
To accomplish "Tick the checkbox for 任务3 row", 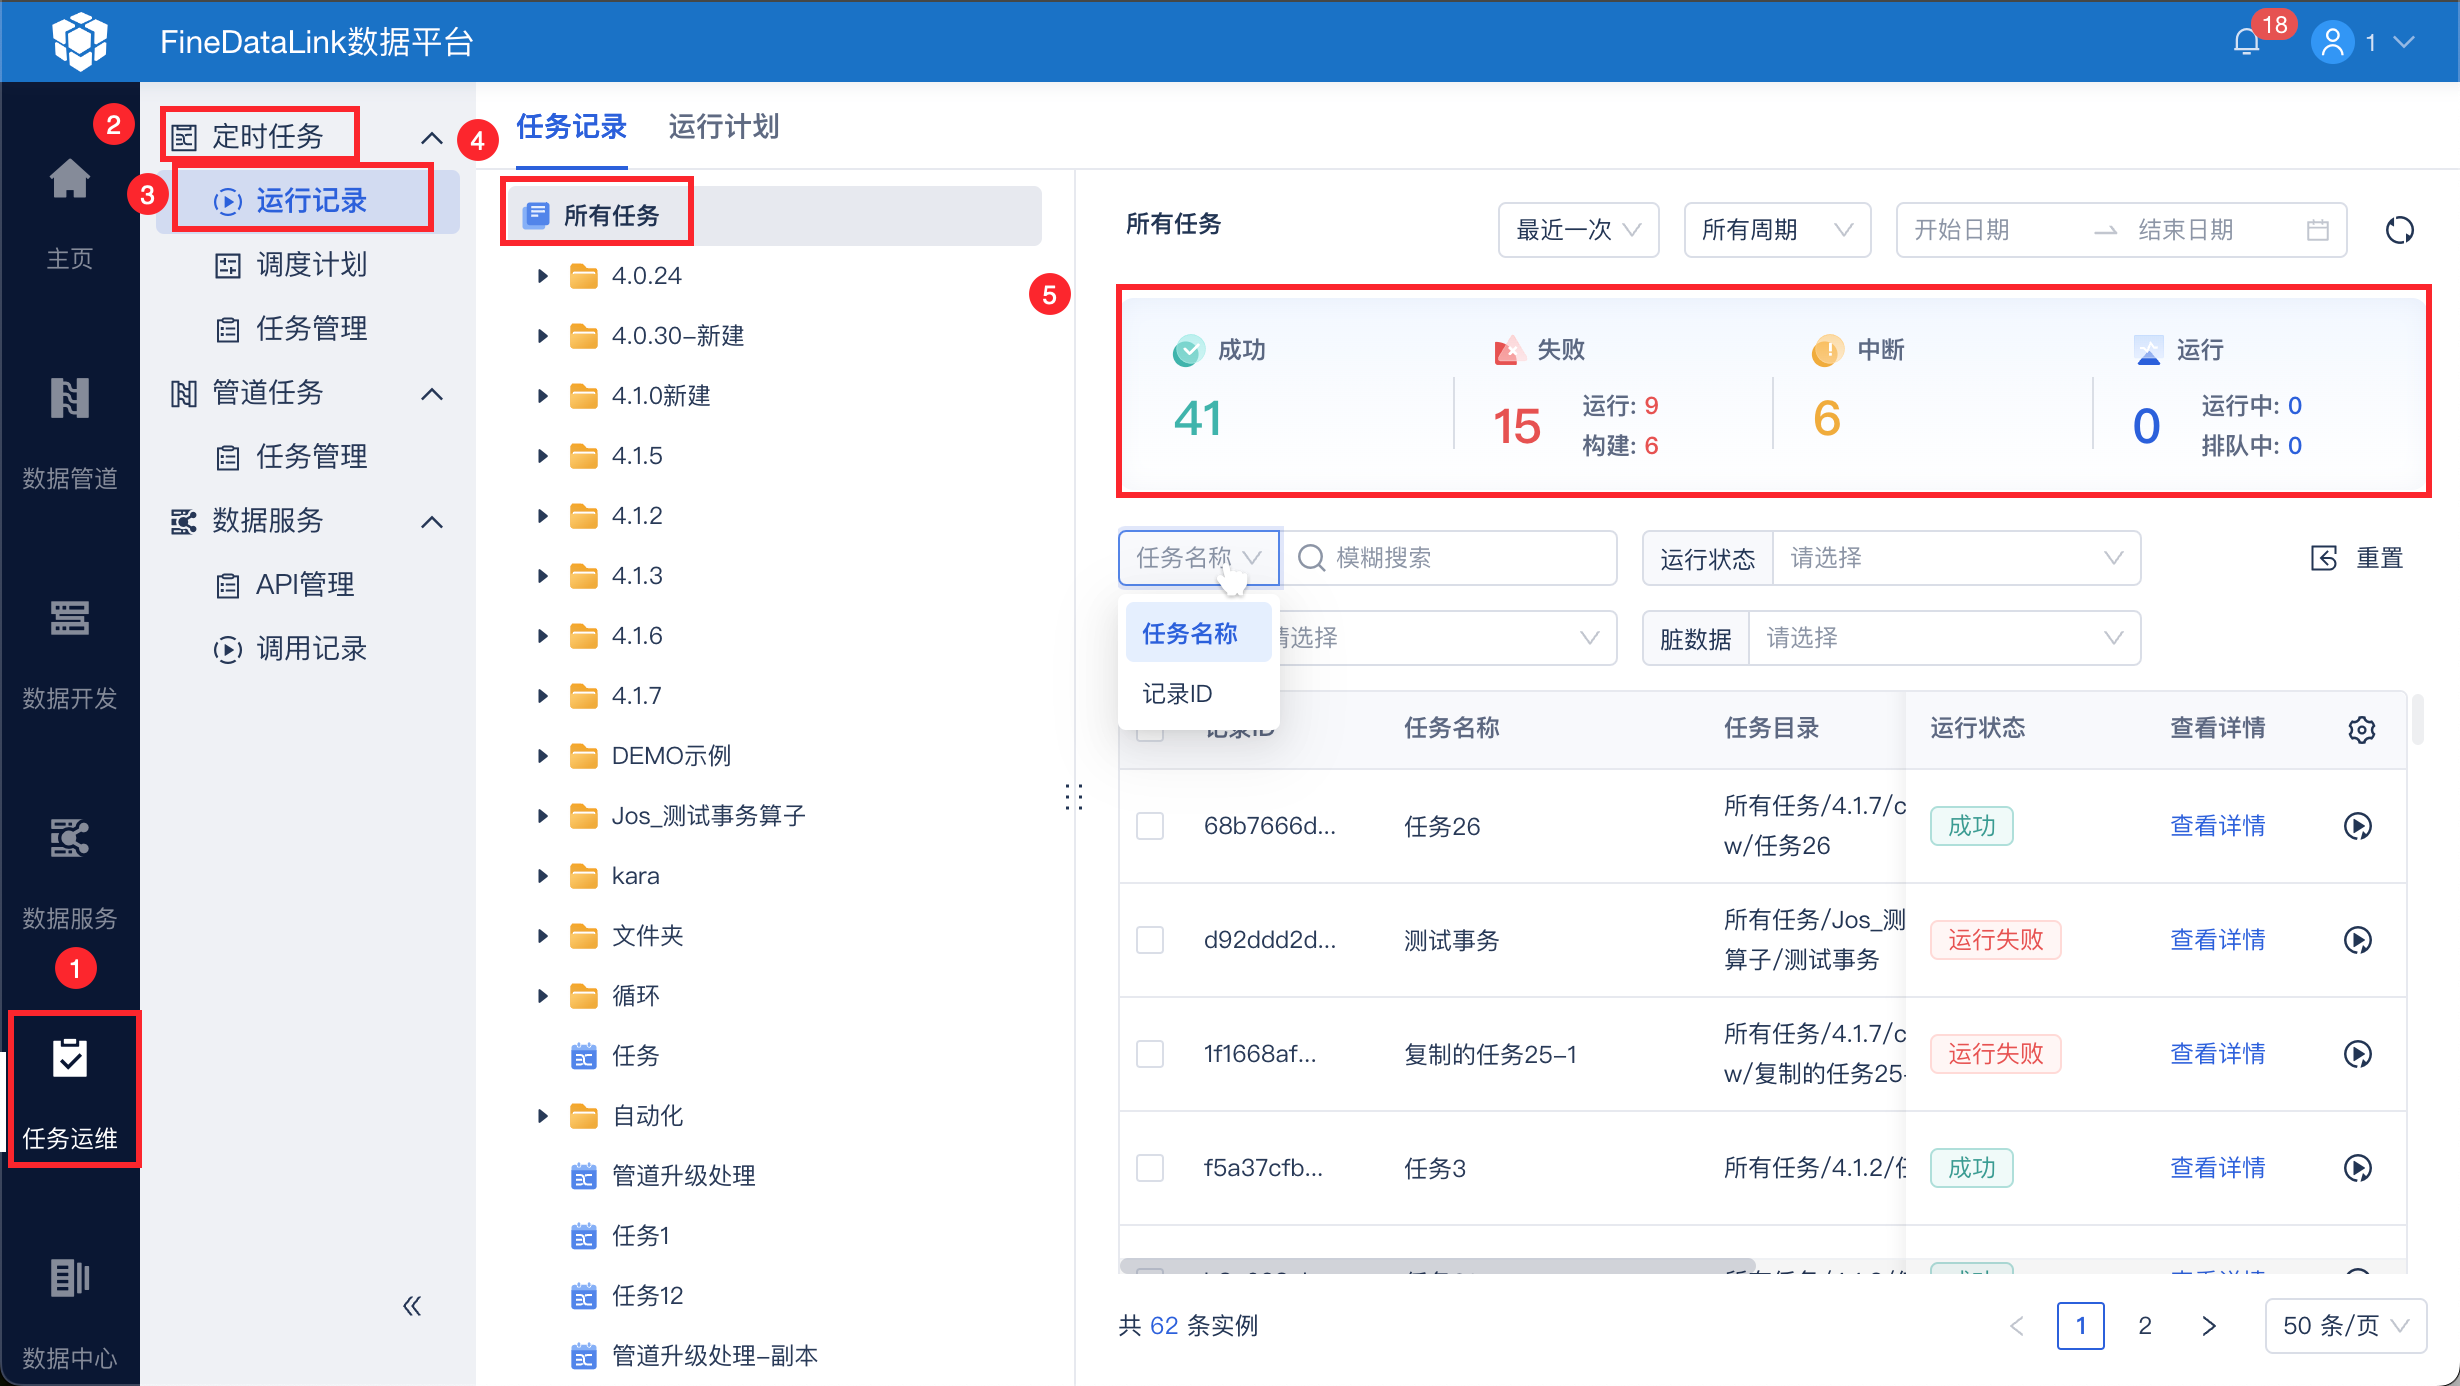I will point(1150,1168).
